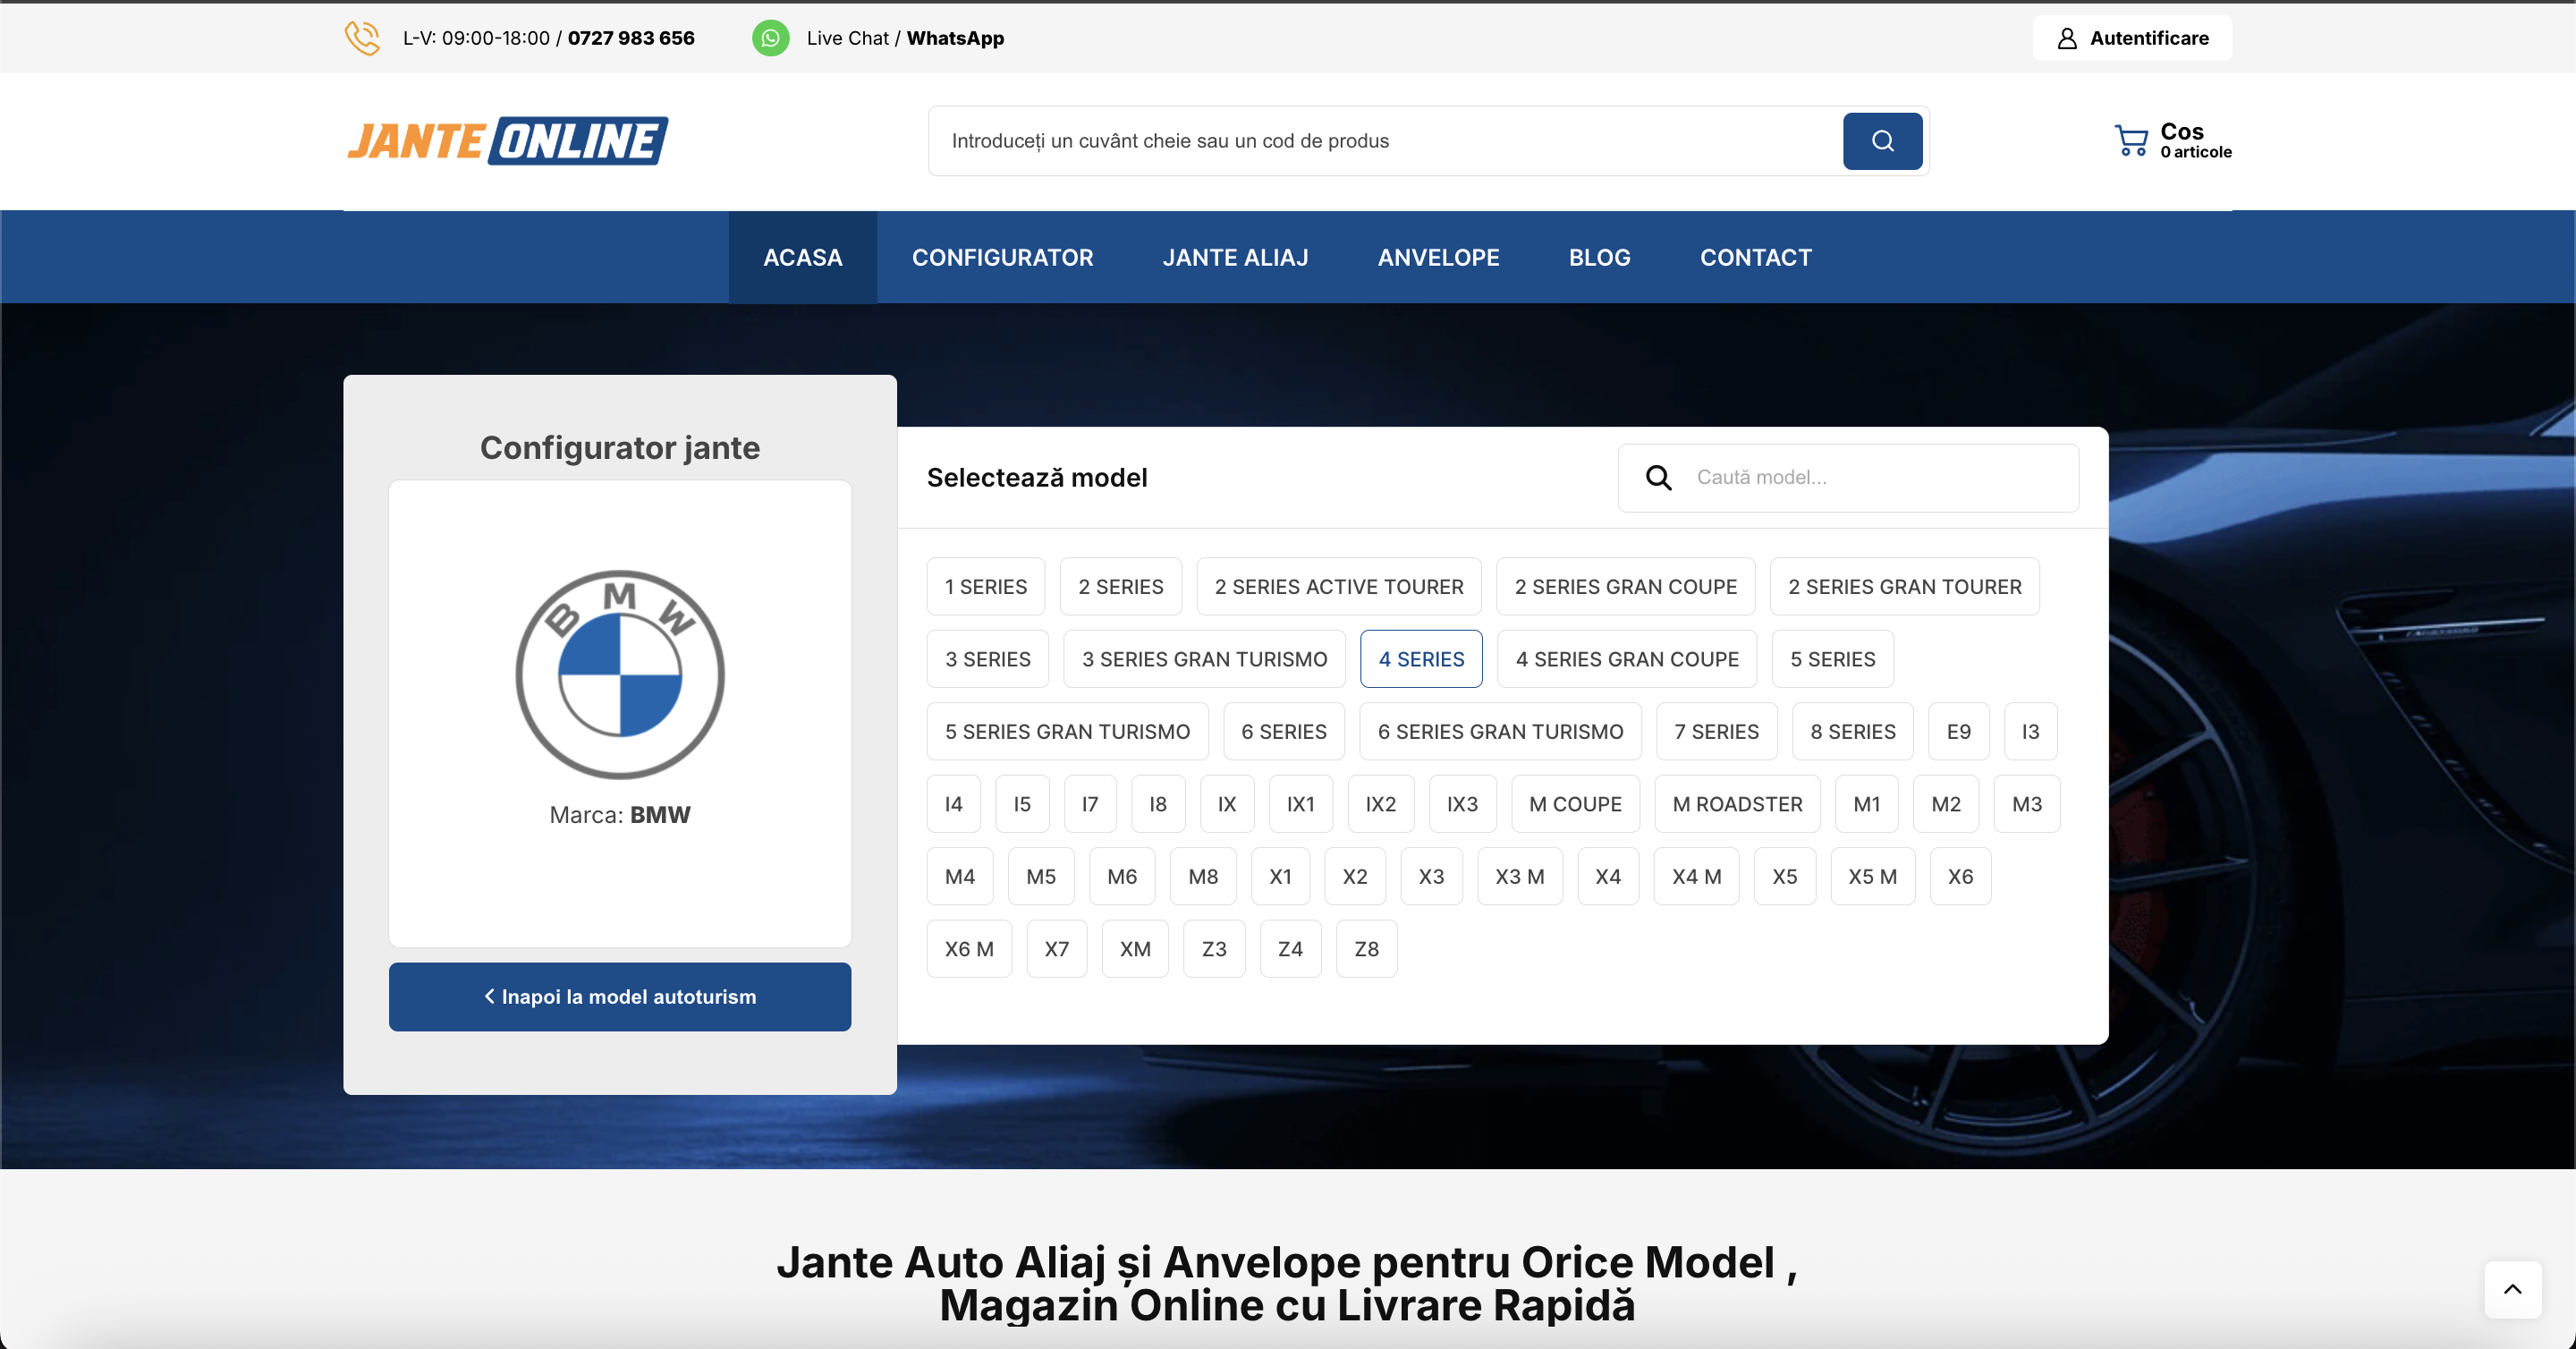Click magnifier icon inside model search box
This screenshot has height=1349, width=2576.
pyautogui.click(x=1658, y=477)
